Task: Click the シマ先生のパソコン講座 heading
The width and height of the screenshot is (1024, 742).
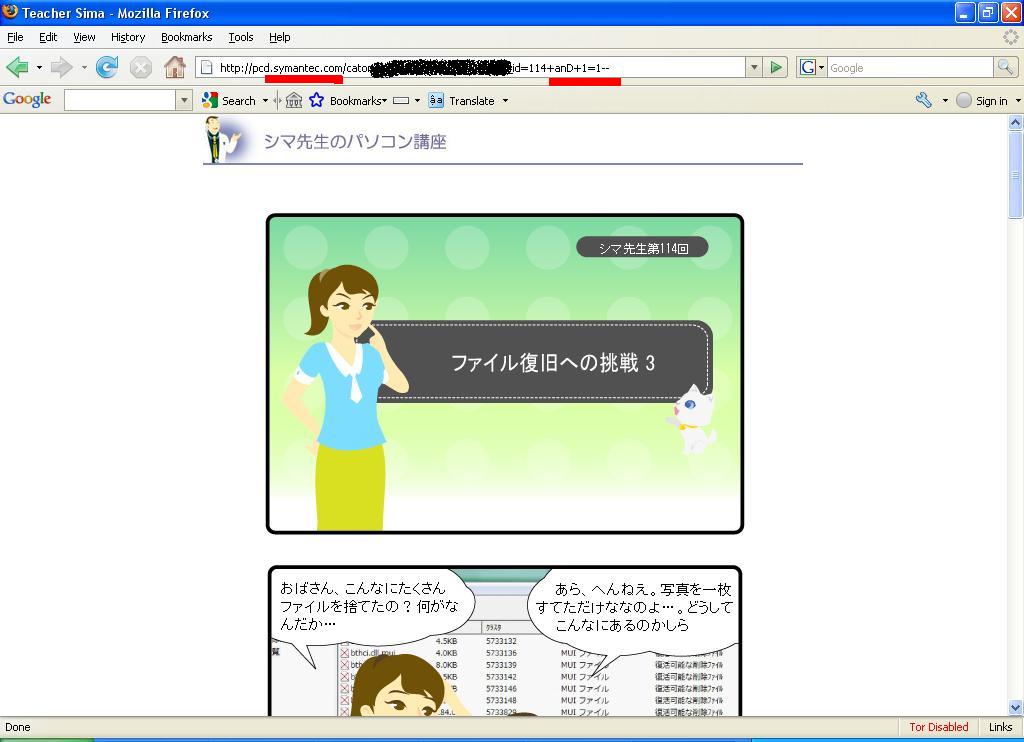Action: click(x=355, y=141)
